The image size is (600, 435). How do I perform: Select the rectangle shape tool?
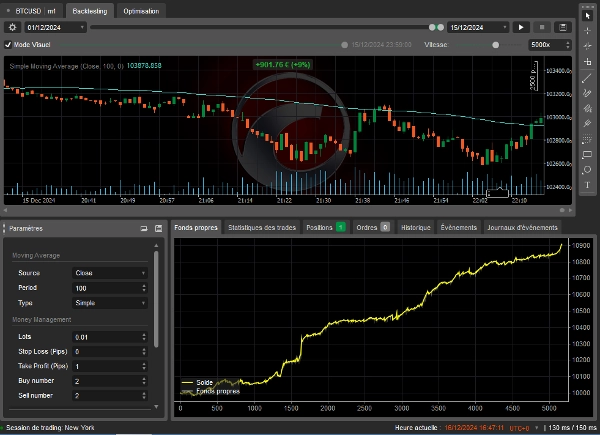pyautogui.click(x=587, y=155)
